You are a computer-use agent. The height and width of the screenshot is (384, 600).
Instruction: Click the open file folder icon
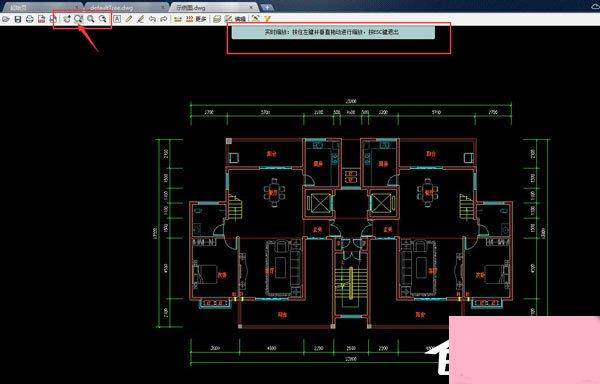click(5, 19)
